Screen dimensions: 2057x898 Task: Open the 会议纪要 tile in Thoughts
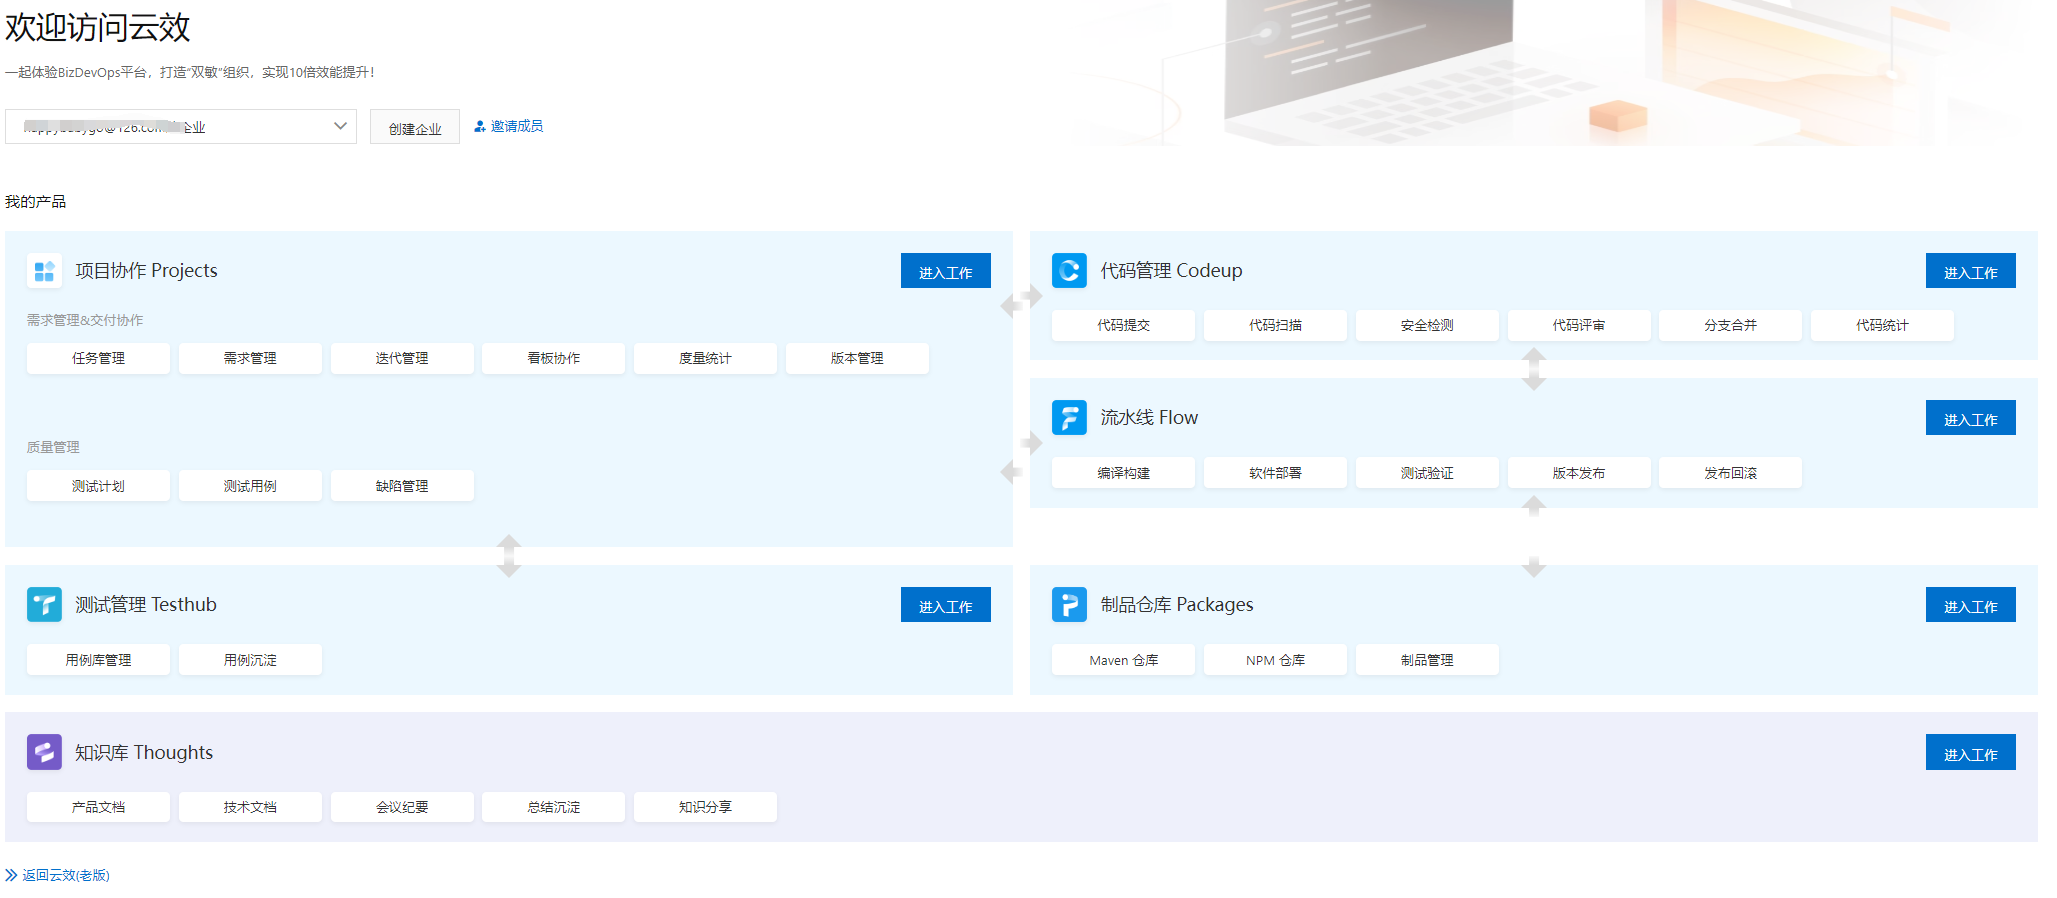[x=402, y=807]
